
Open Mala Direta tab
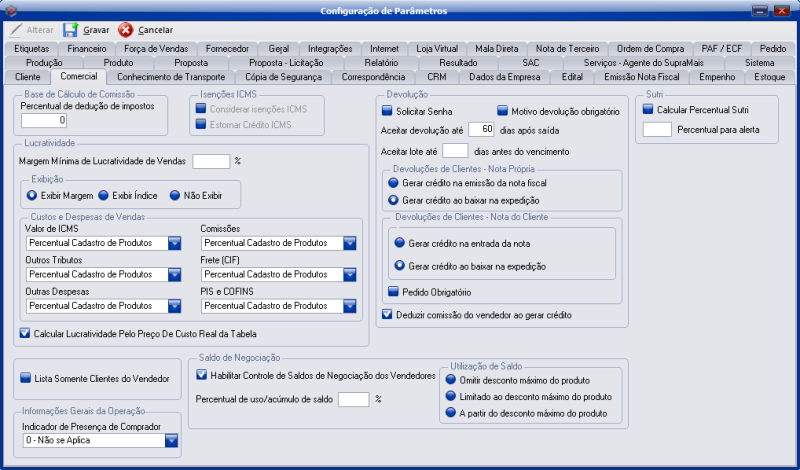point(496,49)
